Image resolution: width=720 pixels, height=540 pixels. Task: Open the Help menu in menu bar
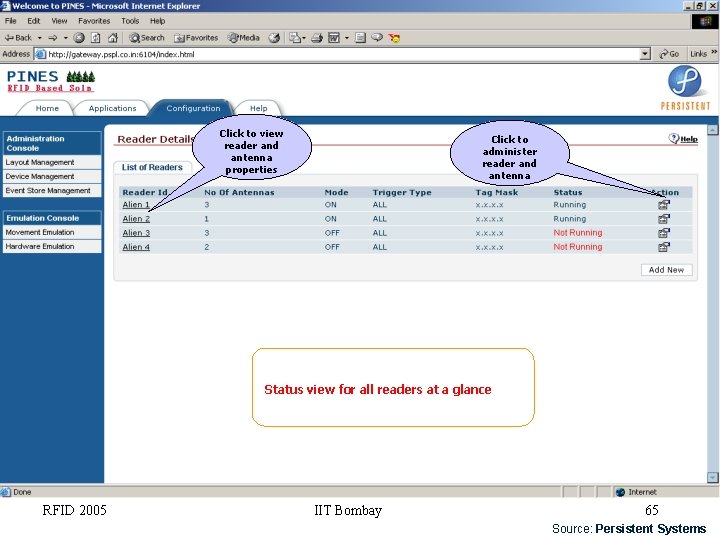[158, 21]
